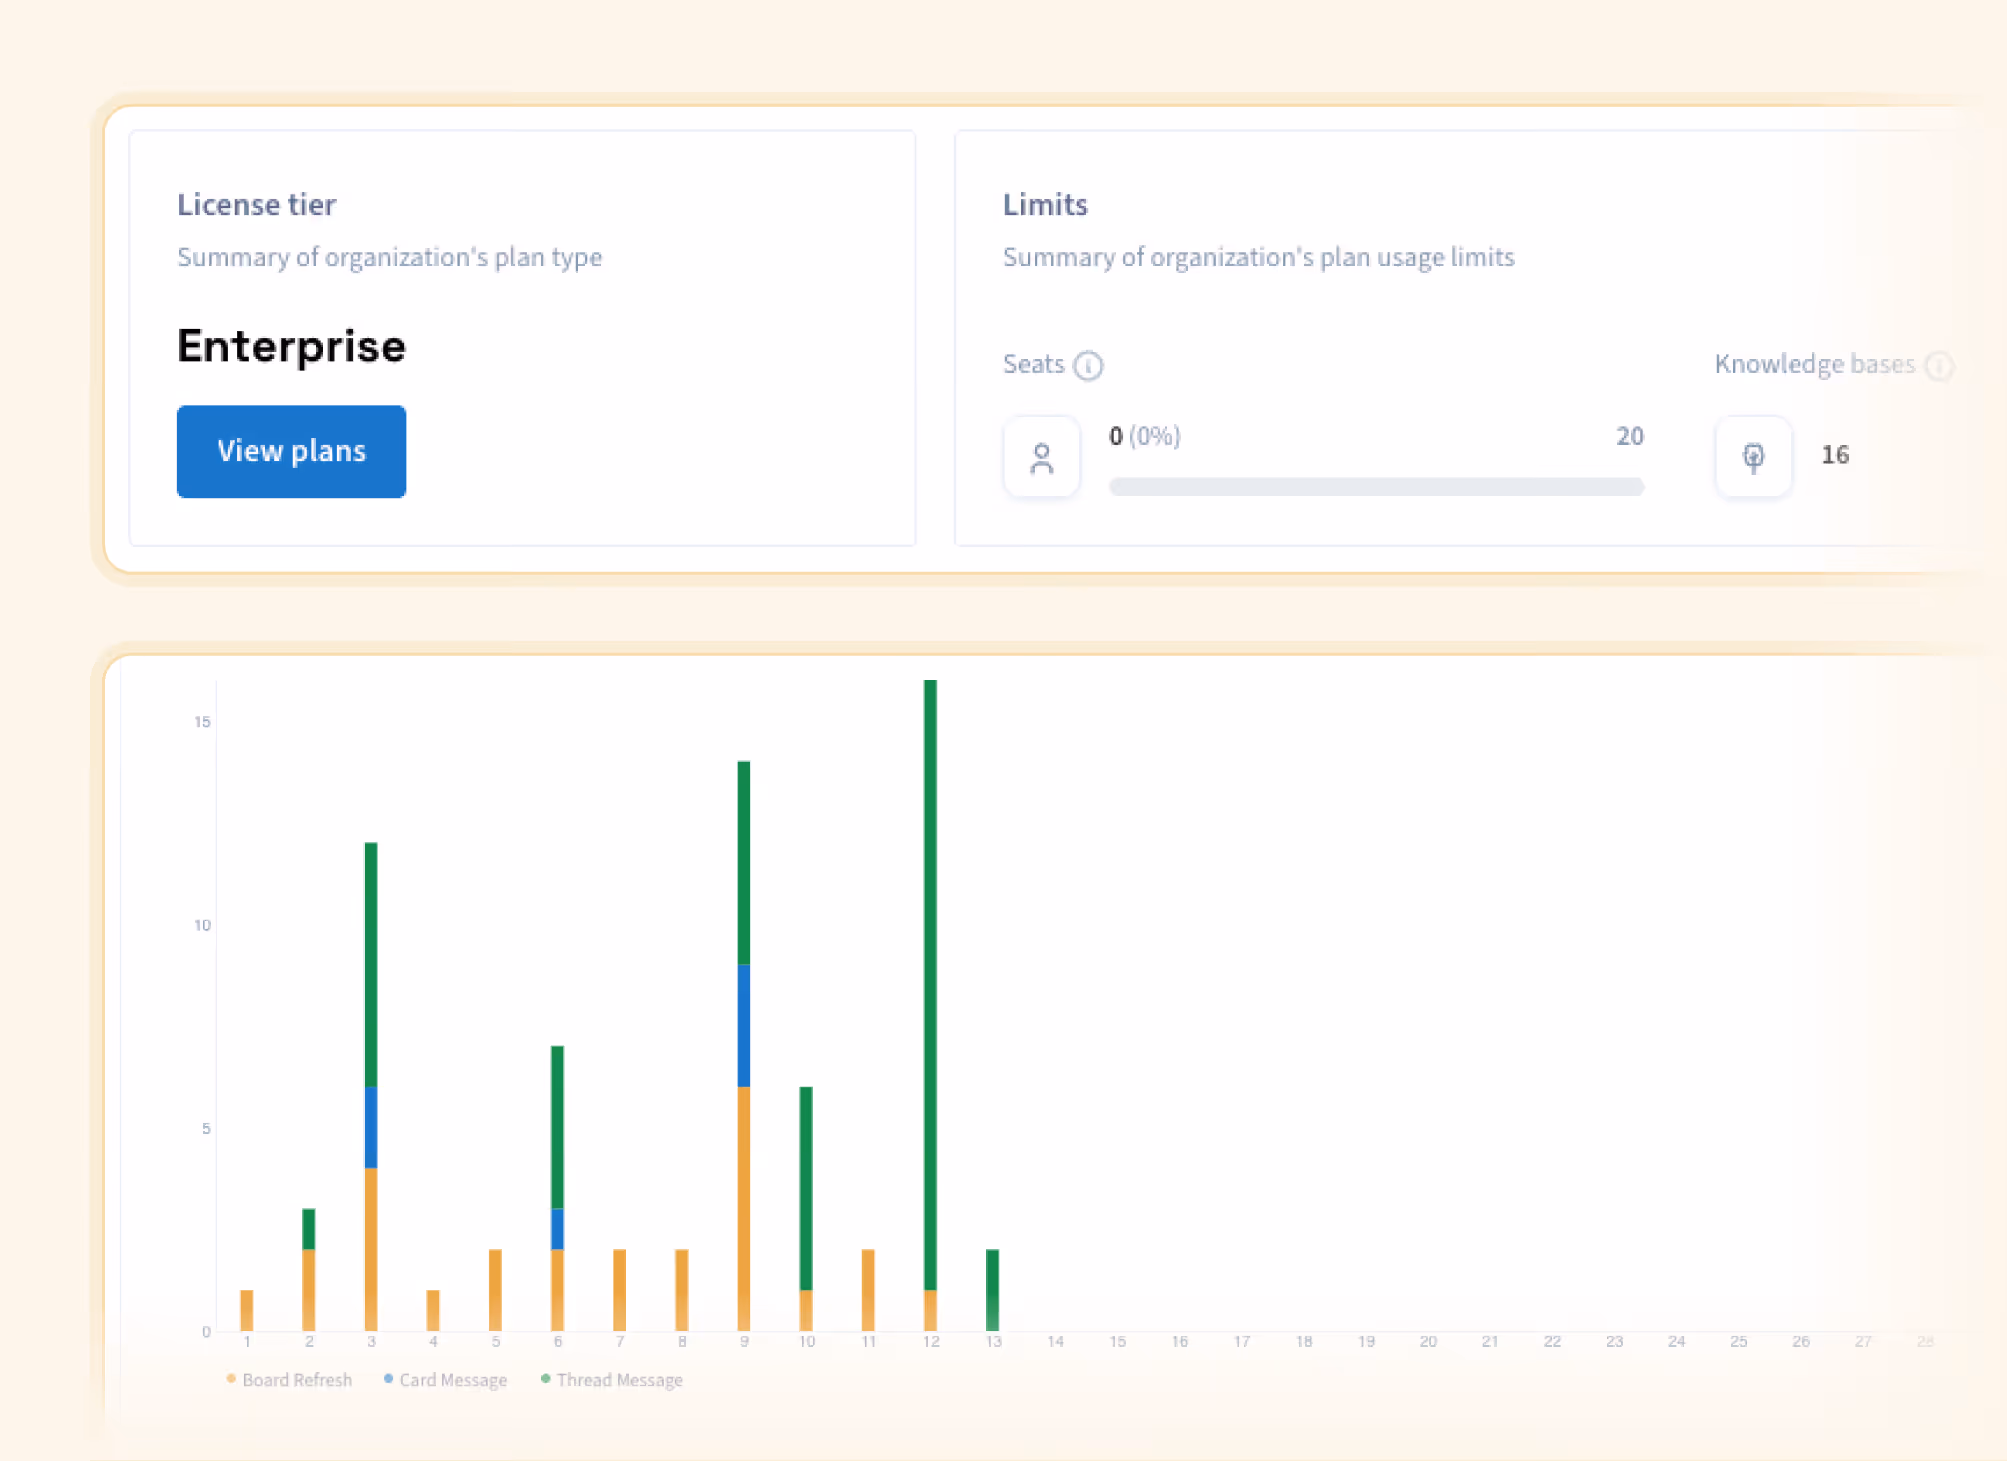
Task: Click the Board Refresh orange legend dot
Action: [x=231, y=1379]
